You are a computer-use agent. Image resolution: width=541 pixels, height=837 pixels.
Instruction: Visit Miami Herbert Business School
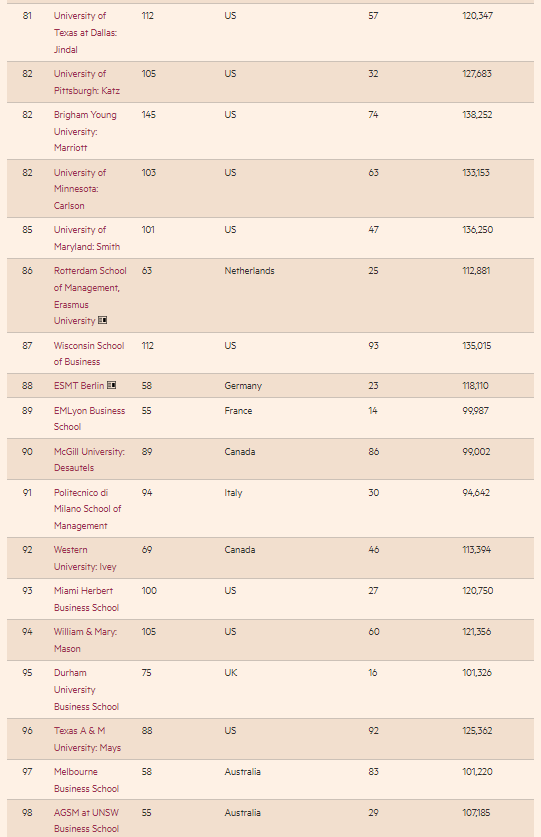(x=86, y=599)
